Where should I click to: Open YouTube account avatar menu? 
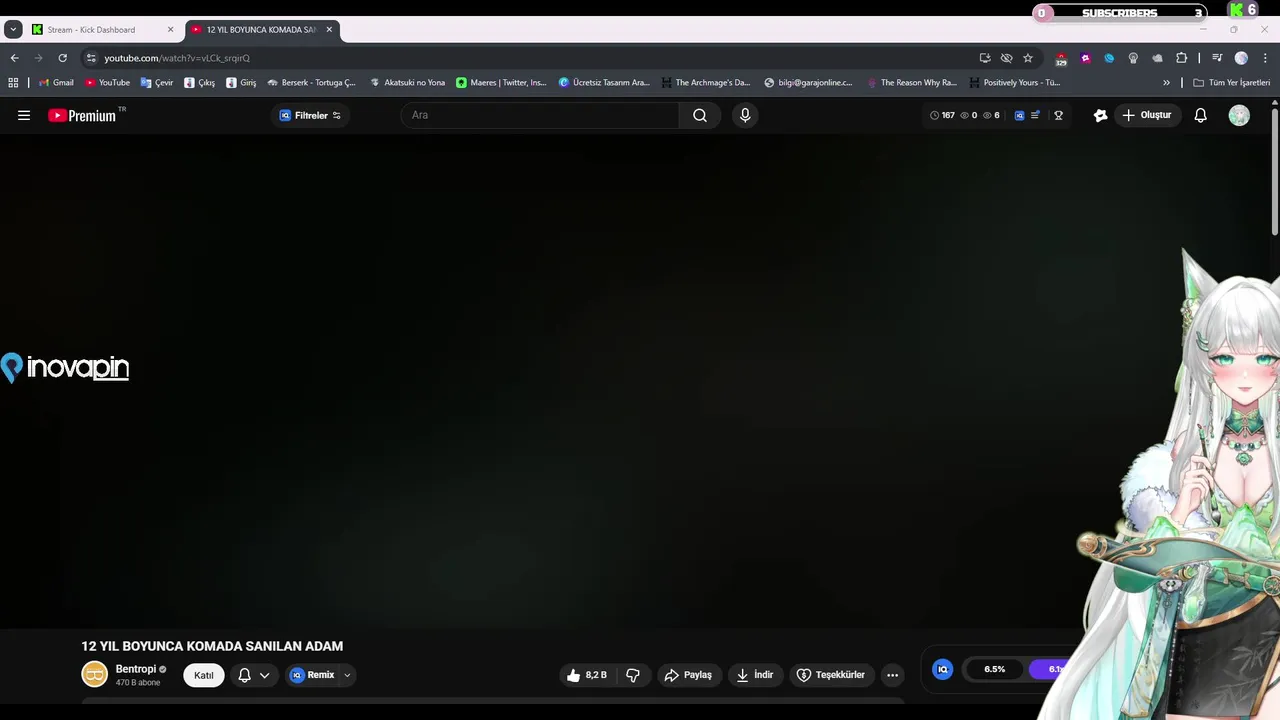[x=1239, y=115]
